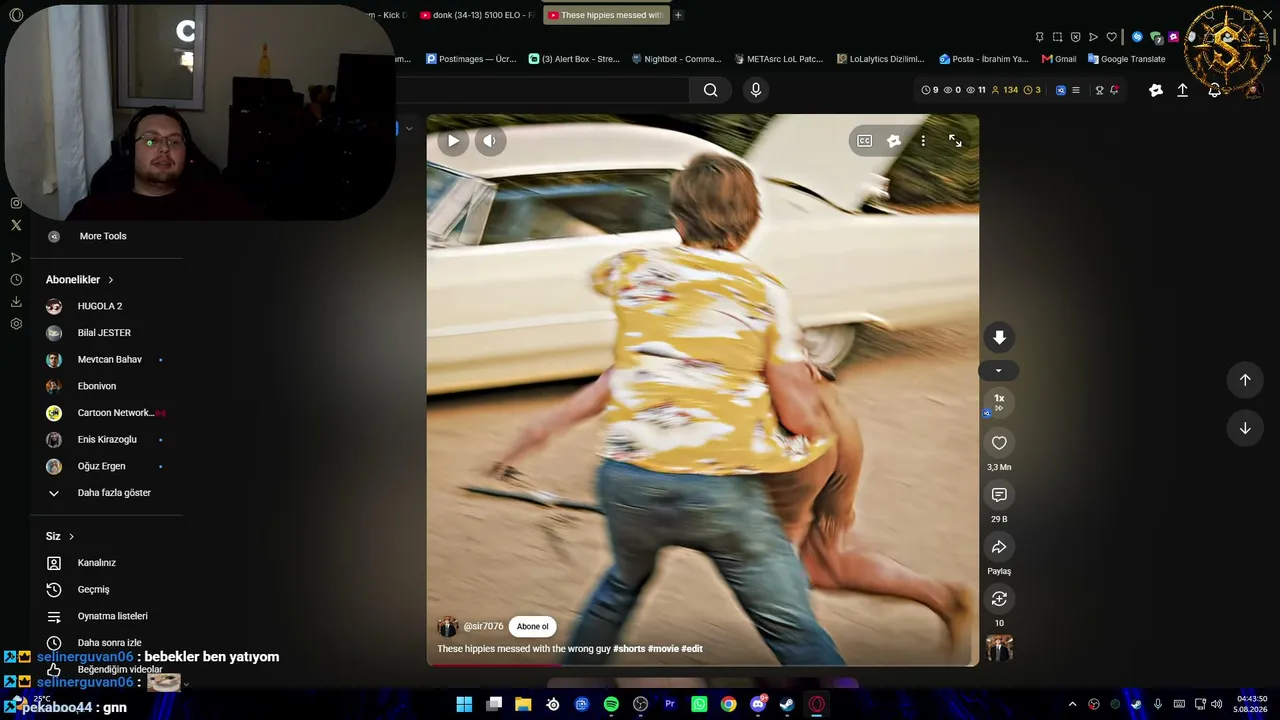The height and width of the screenshot is (720, 1280).
Task: Open the @sir7076 channel link
Action: 483,627
